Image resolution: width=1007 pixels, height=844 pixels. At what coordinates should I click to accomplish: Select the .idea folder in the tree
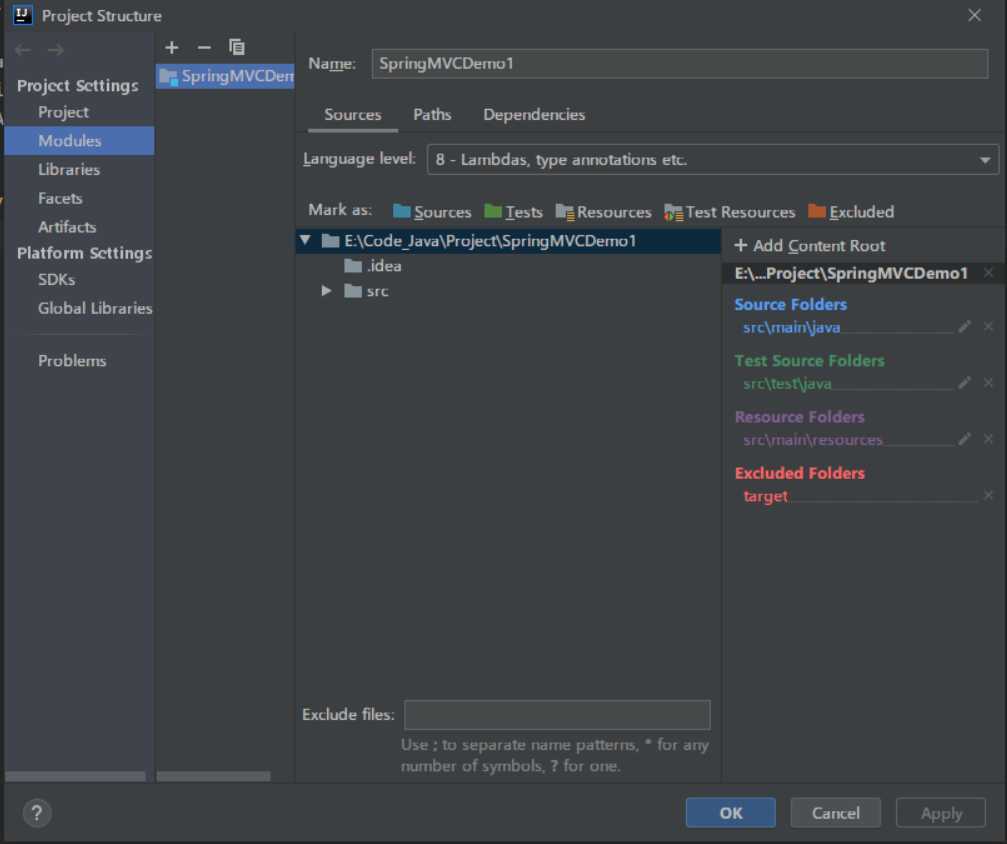click(372, 266)
